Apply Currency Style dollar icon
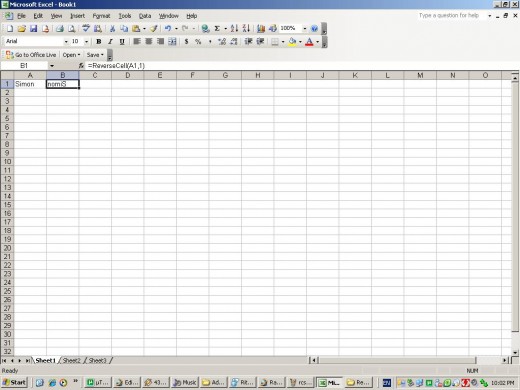520x390 pixels. coord(186,42)
